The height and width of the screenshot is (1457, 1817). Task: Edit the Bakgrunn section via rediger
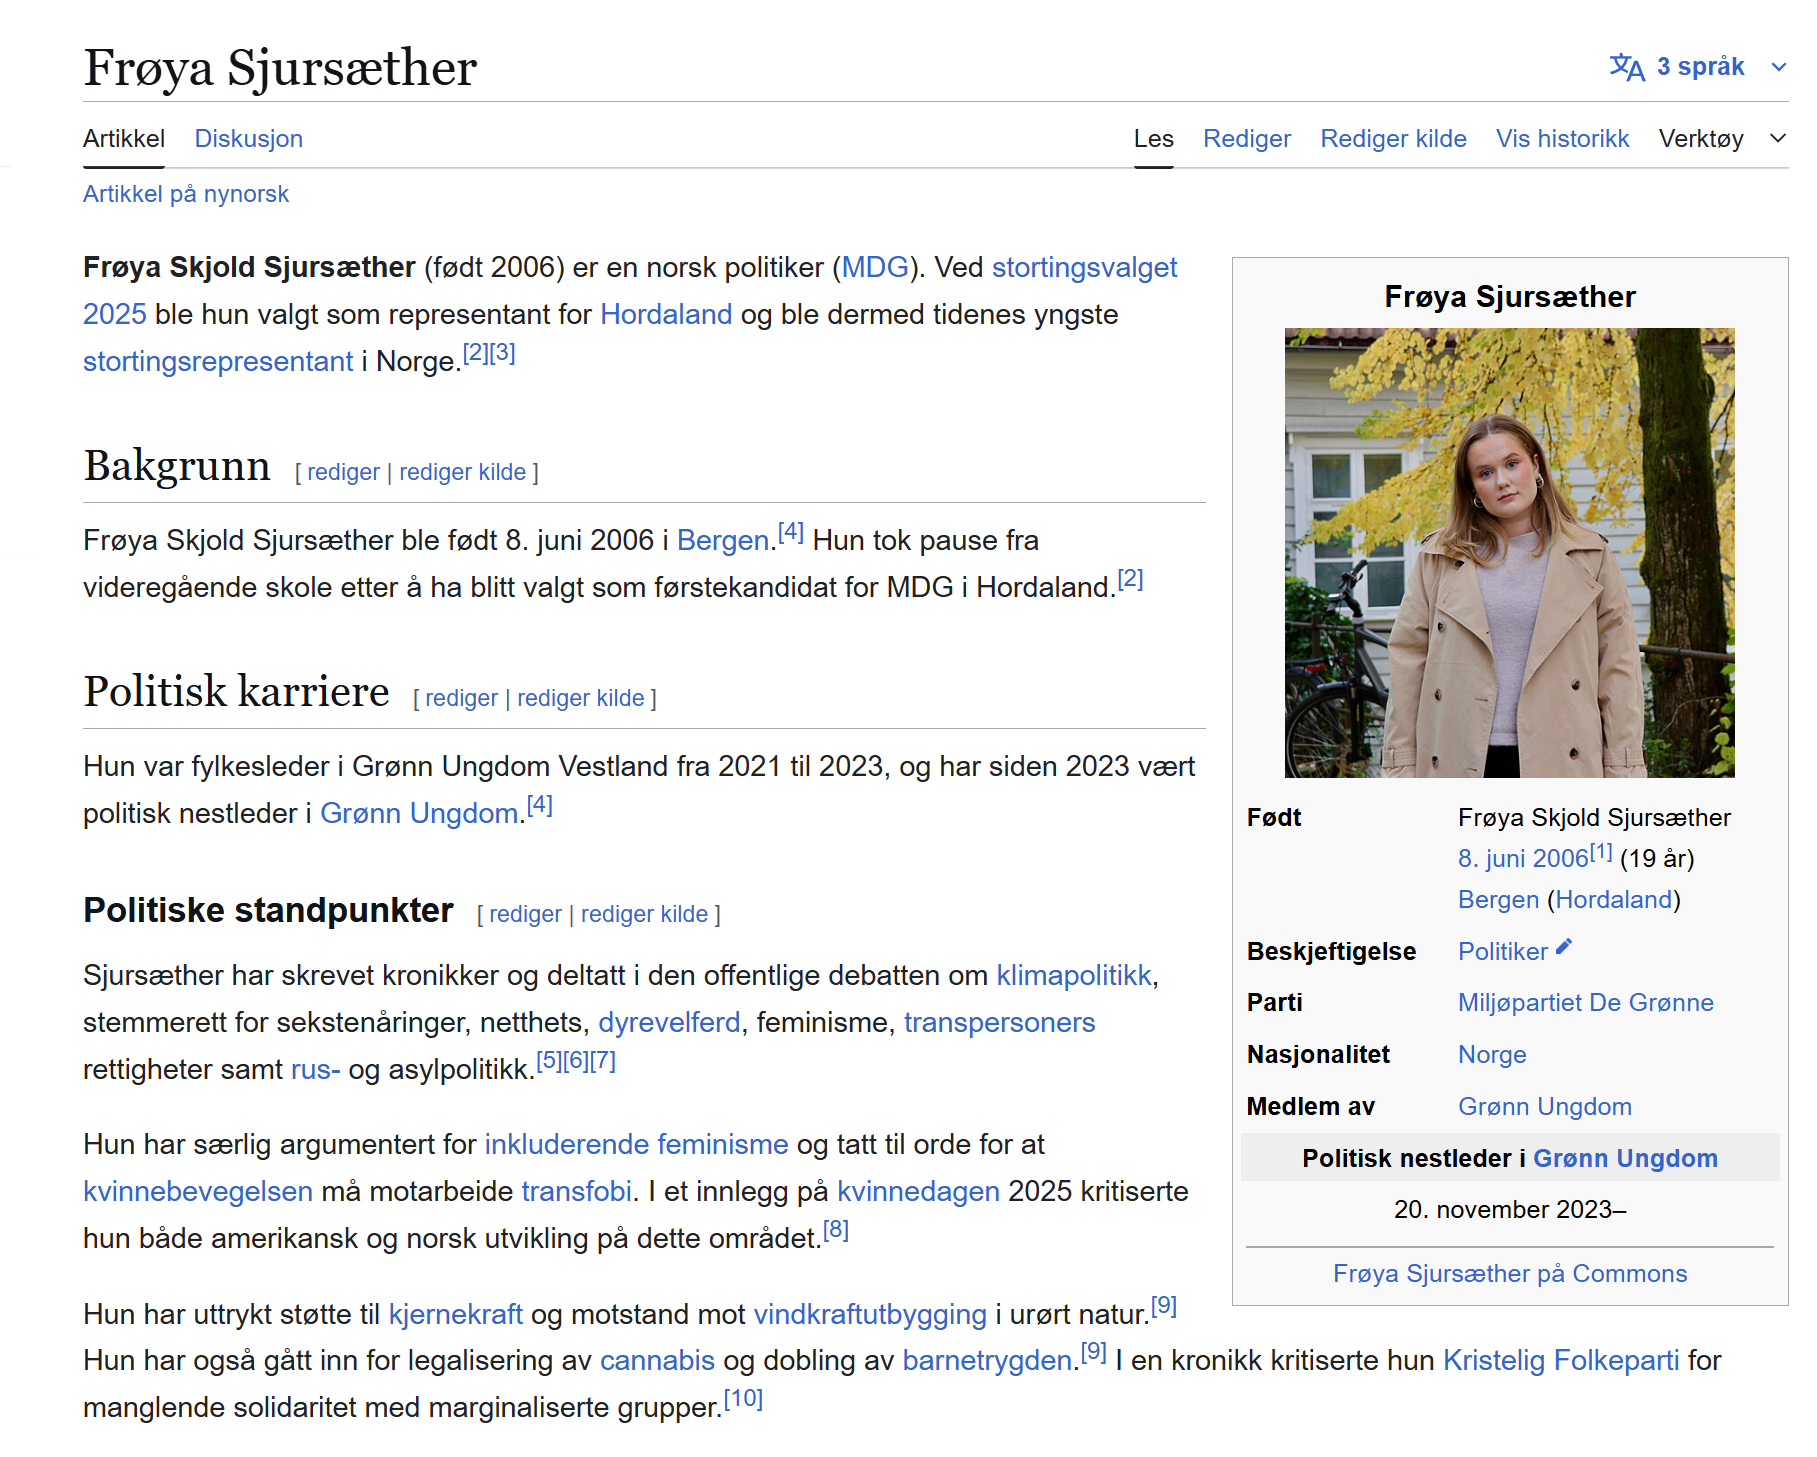click(343, 472)
